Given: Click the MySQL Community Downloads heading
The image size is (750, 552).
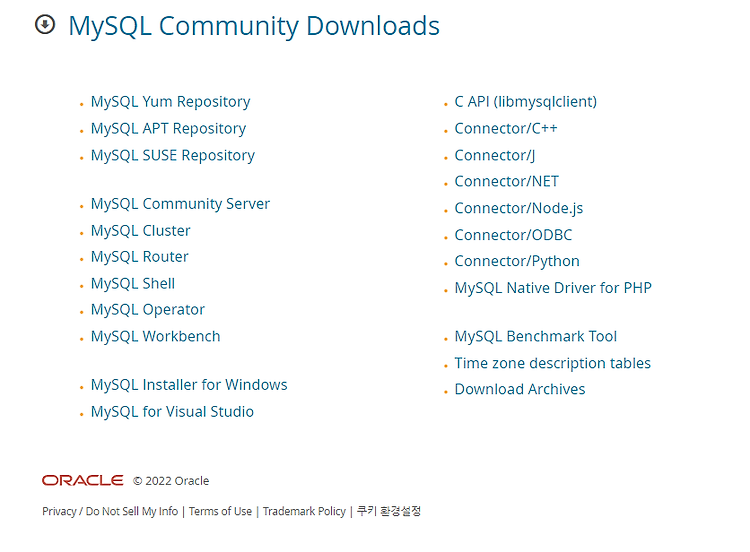Looking at the screenshot, I should tap(254, 26).
